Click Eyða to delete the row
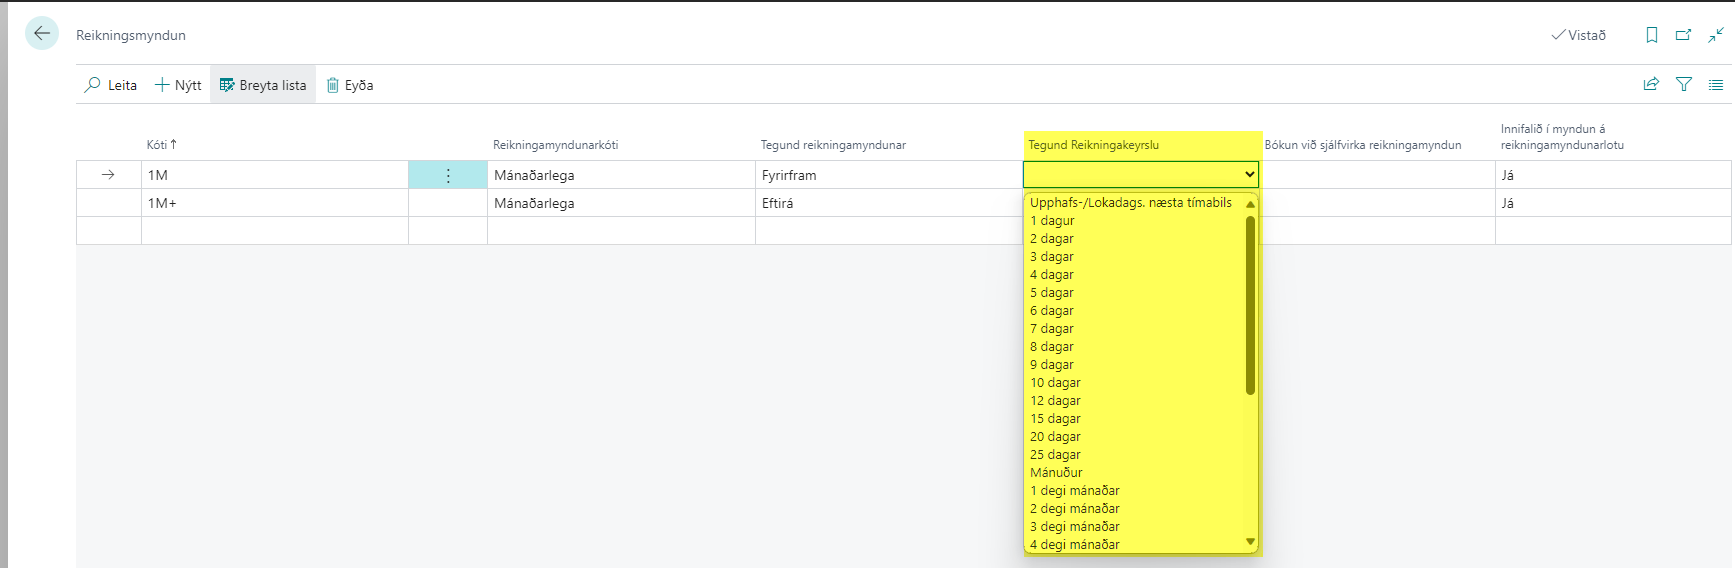The height and width of the screenshot is (568, 1735). (350, 85)
